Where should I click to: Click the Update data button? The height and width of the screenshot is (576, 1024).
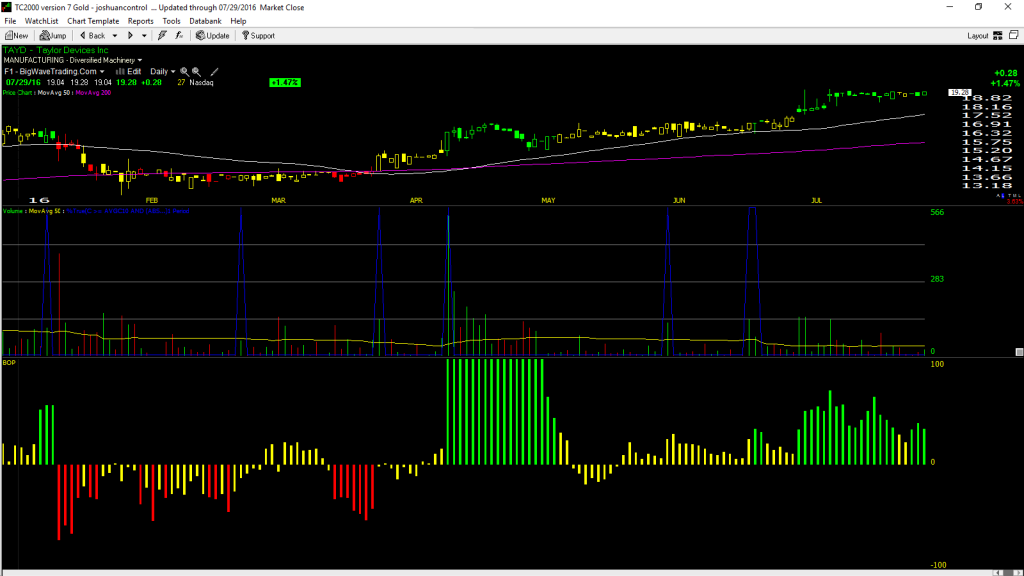click(x=213, y=36)
